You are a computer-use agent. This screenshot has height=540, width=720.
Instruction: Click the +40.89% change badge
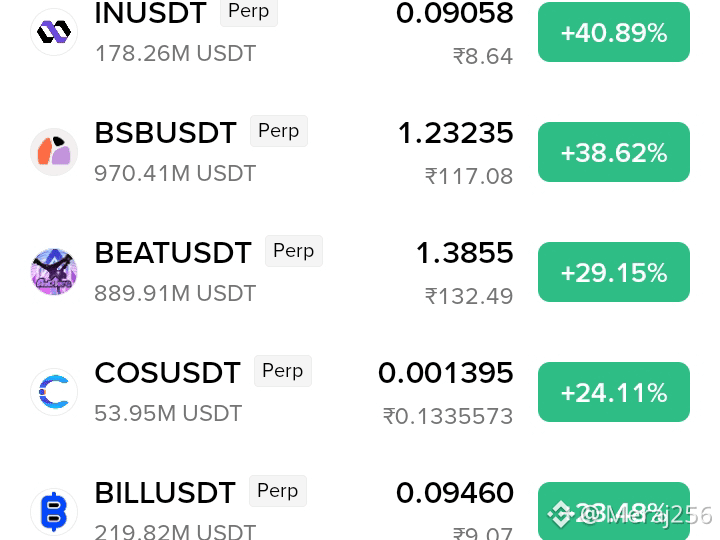[613, 32]
